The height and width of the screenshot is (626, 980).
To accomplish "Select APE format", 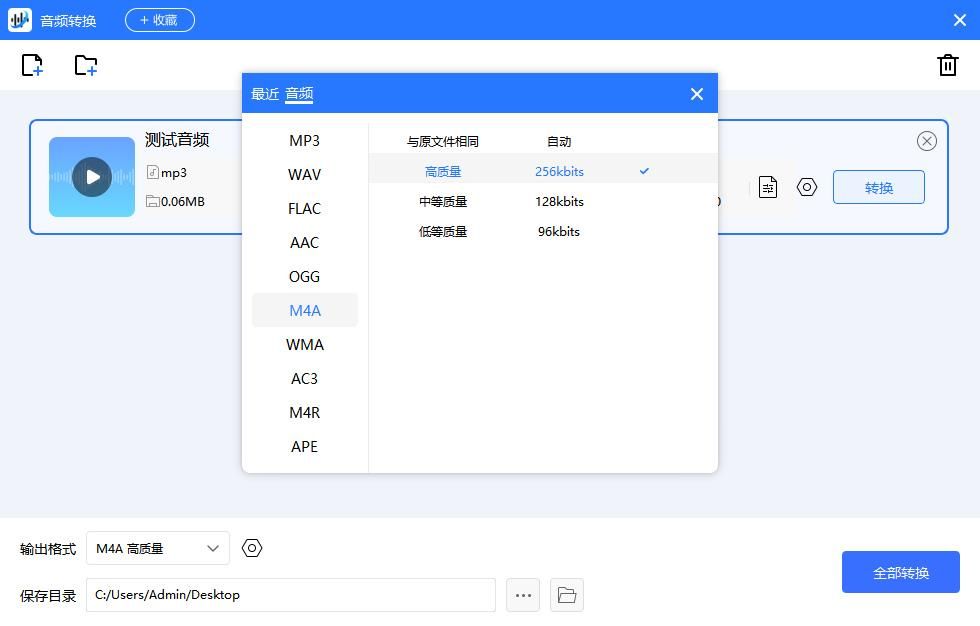I will coord(304,447).
